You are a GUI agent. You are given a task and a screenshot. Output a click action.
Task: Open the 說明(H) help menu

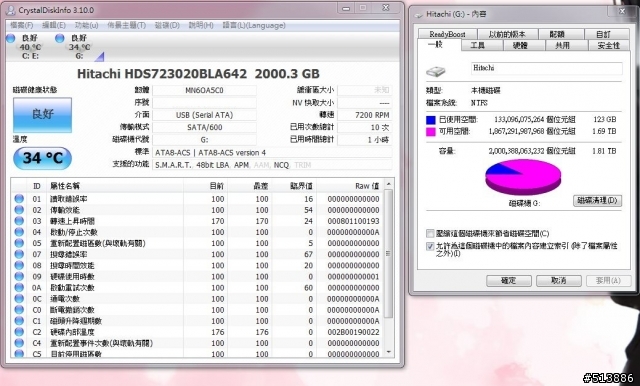[201, 25]
